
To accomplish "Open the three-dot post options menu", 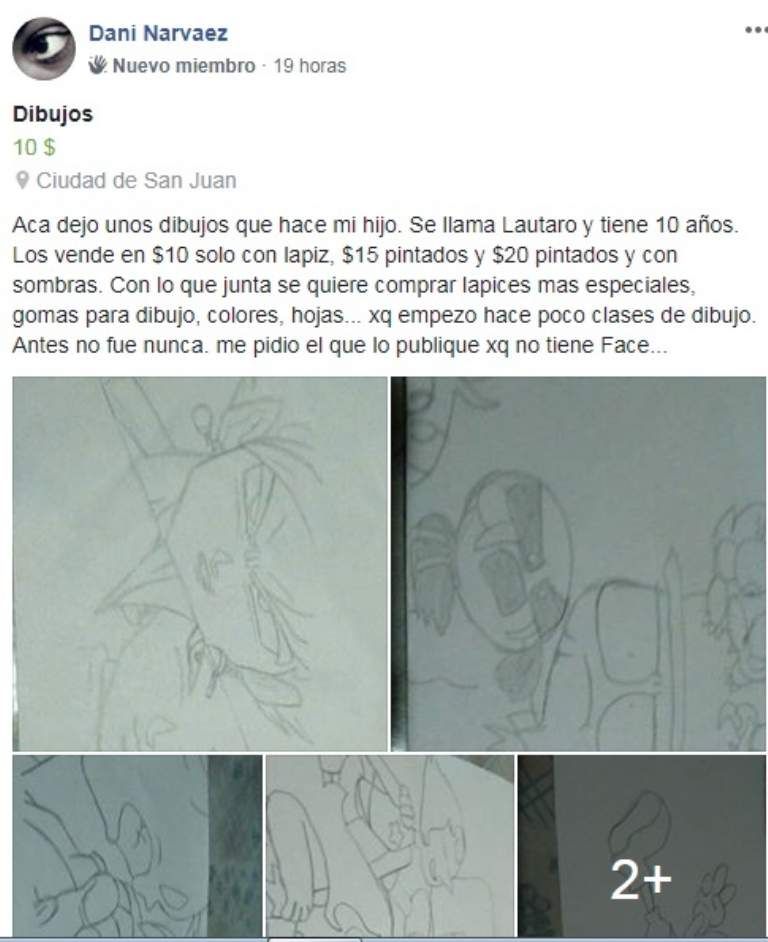I will (756, 29).
